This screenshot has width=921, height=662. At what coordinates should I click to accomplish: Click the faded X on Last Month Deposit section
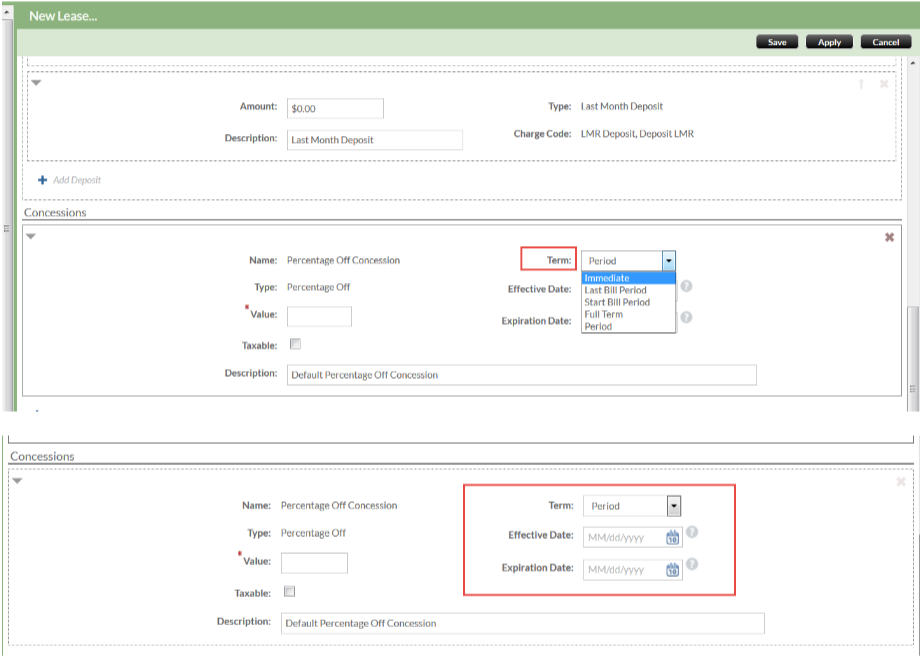tap(884, 84)
